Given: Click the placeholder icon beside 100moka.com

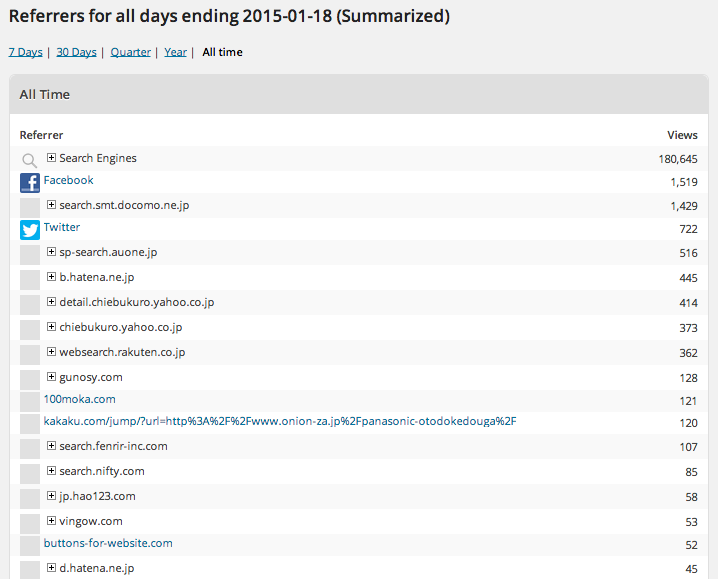Looking at the screenshot, I should tap(30, 402).
